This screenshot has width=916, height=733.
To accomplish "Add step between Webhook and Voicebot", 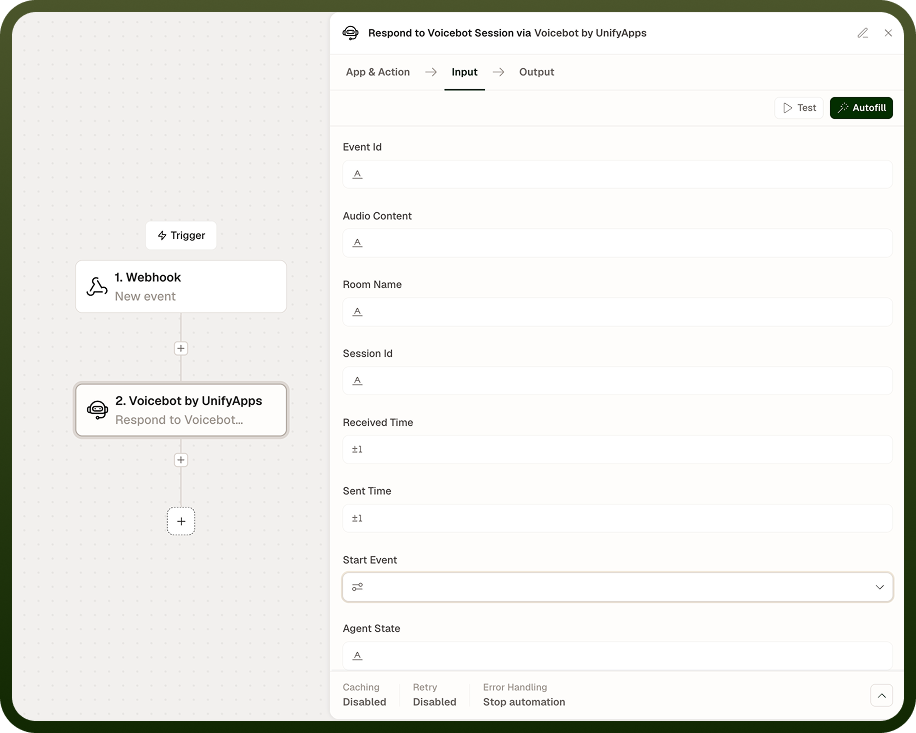I will click(181, 349).
